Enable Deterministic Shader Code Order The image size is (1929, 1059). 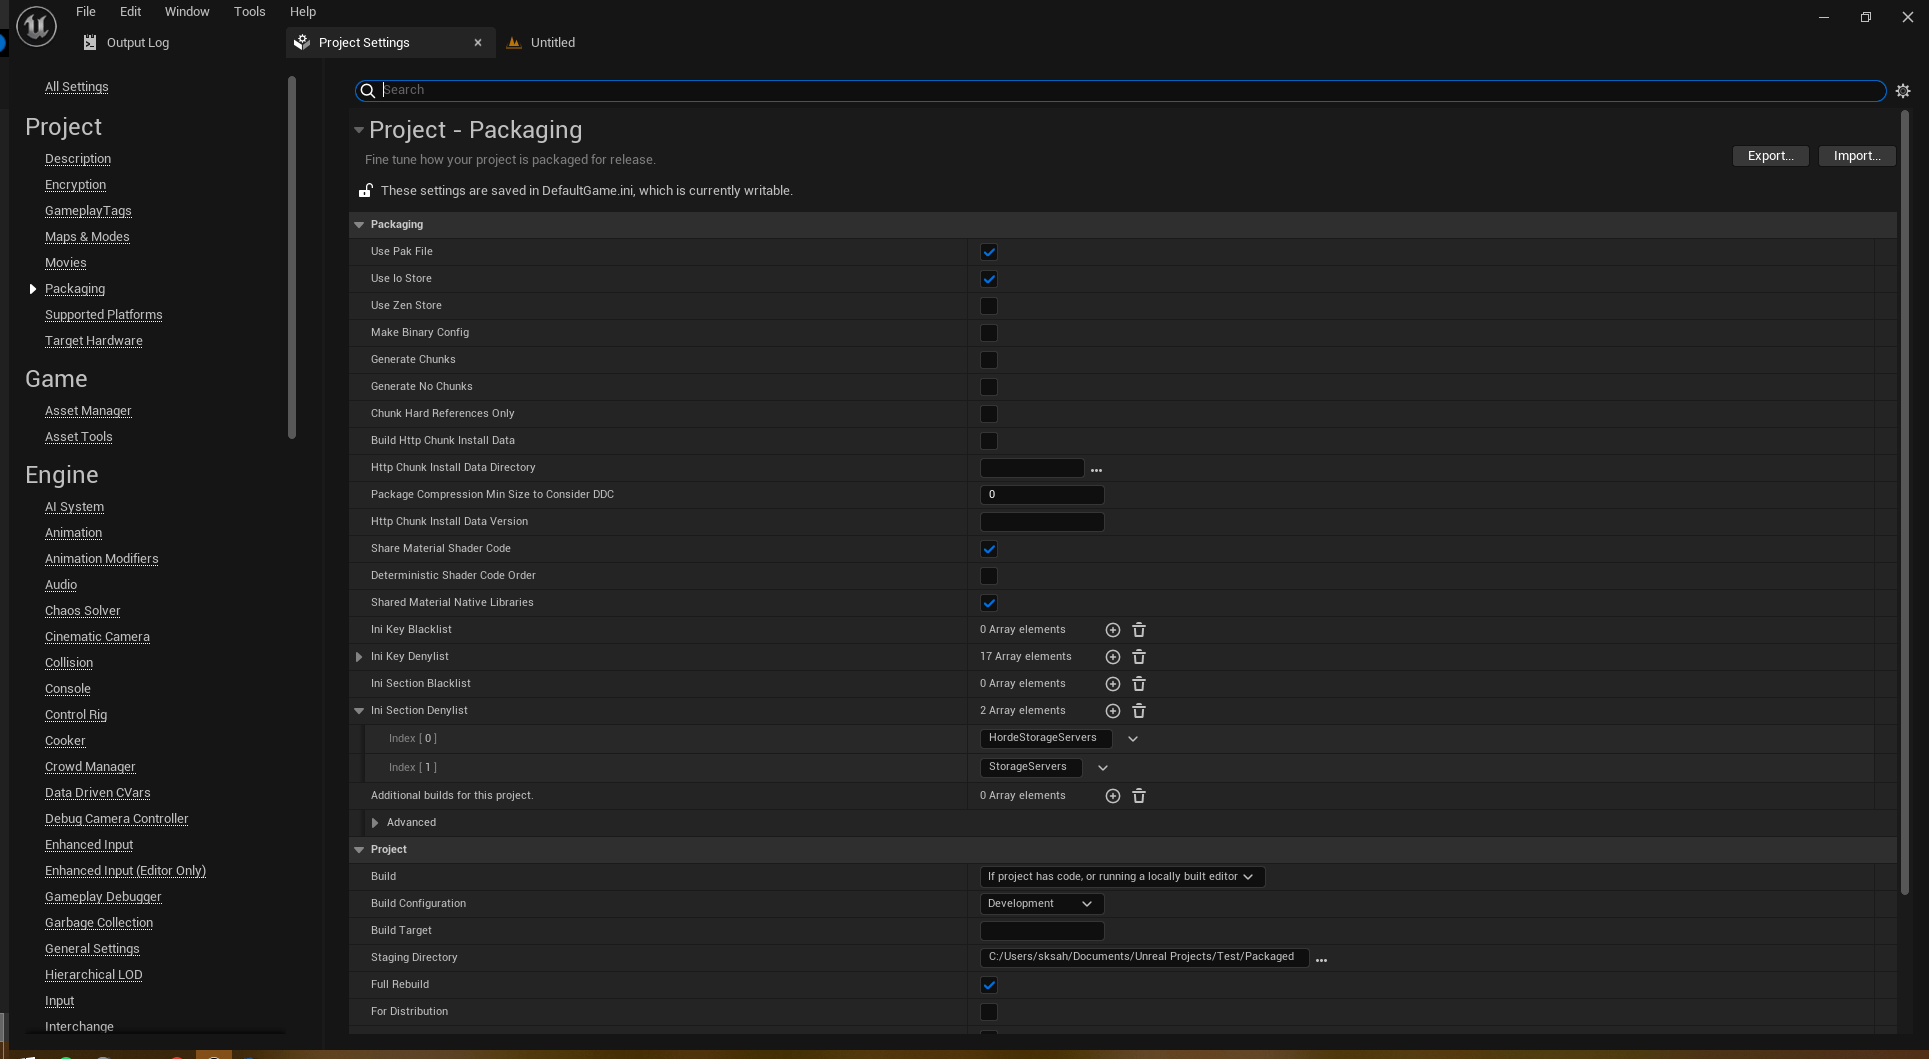(989, 576)
